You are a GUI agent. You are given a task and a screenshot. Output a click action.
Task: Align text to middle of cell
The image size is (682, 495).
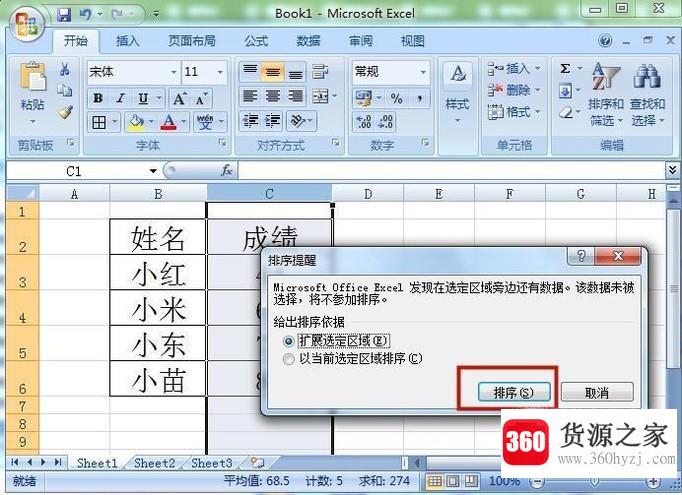coord(273,71)
